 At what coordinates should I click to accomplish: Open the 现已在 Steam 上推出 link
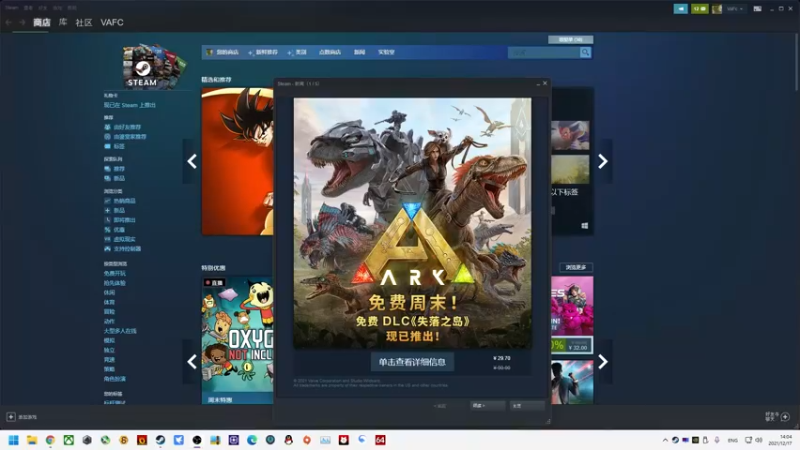click(130, 105)
